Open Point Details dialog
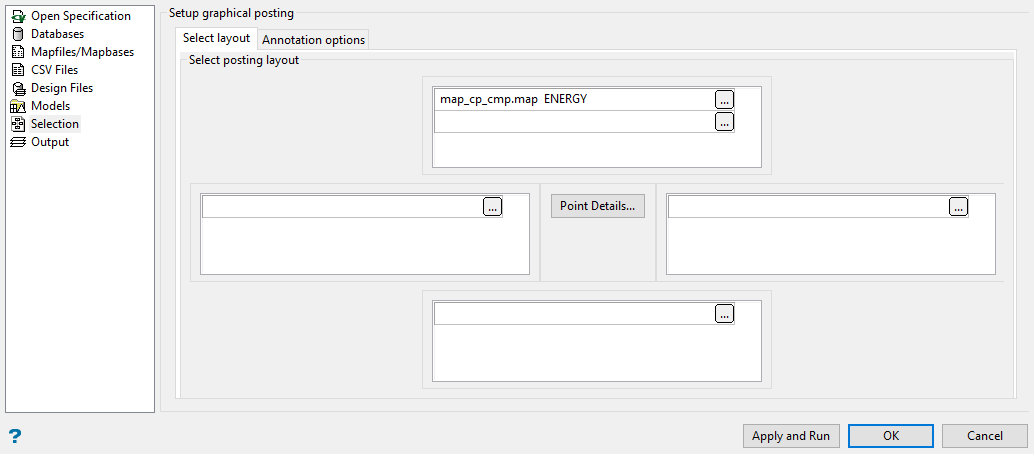Image resolution: width=1034 pixels, height=454 pixels. pyautogui.click(x=597, y=206)
